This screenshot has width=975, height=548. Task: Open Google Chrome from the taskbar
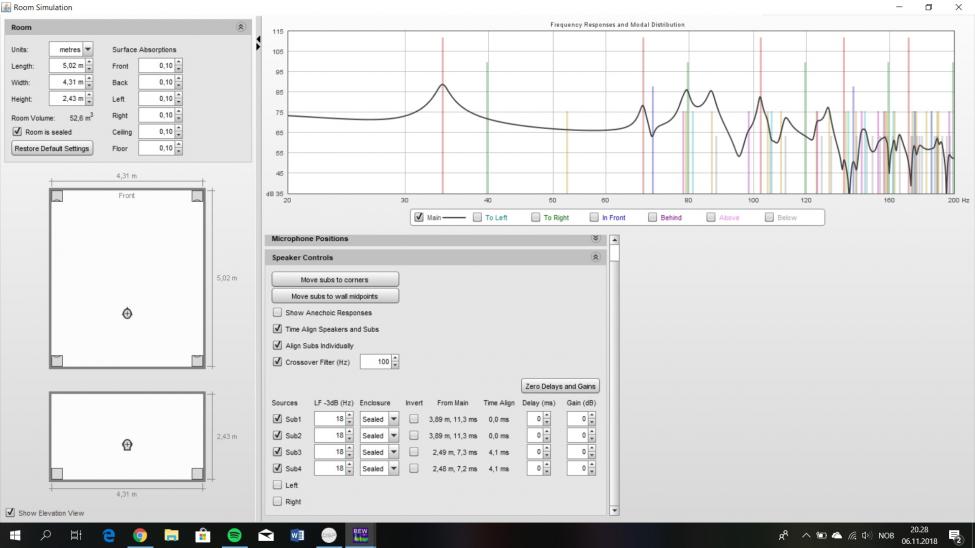[x=140, y=535]
